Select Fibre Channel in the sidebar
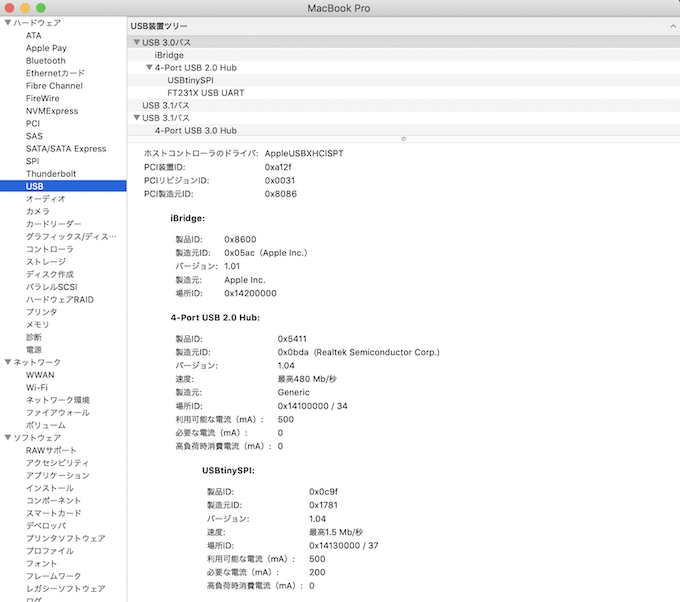 54,86
